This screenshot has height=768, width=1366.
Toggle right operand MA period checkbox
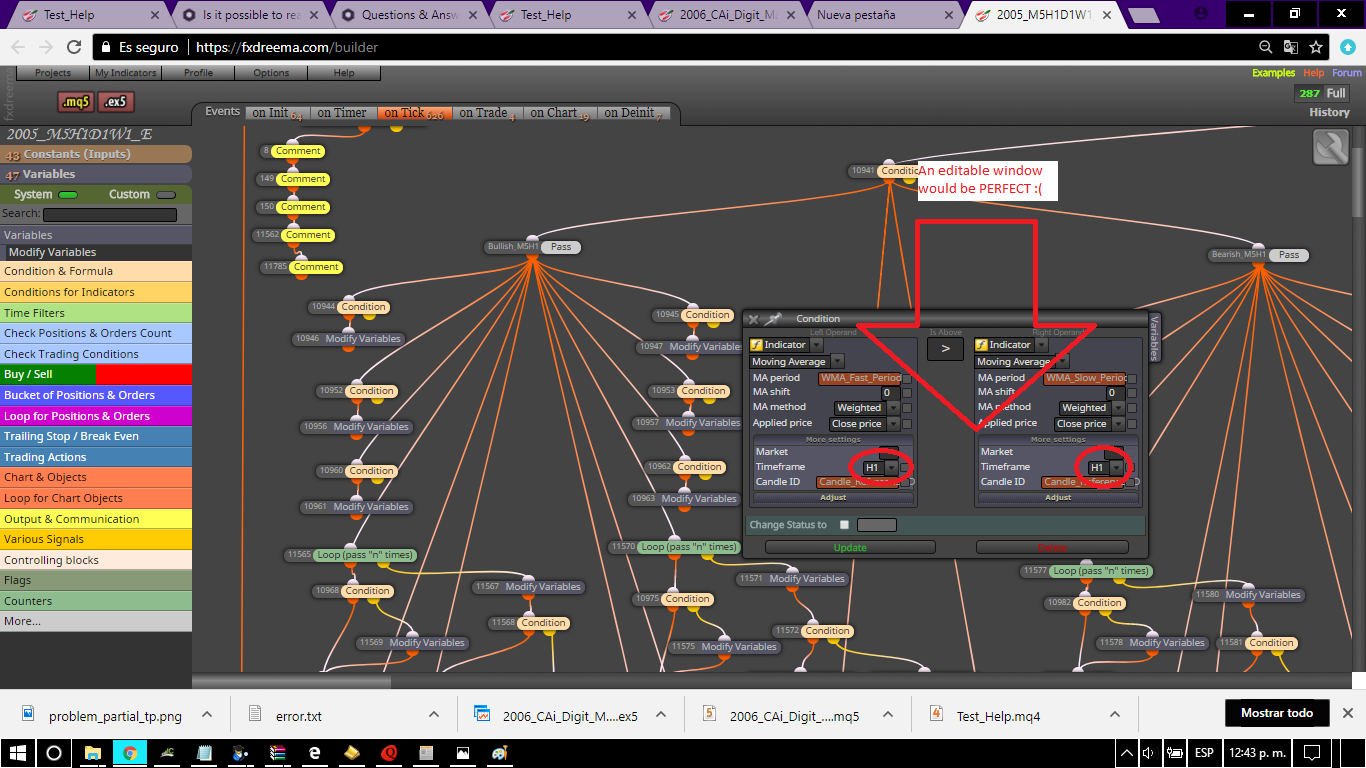click(1132, 379)
